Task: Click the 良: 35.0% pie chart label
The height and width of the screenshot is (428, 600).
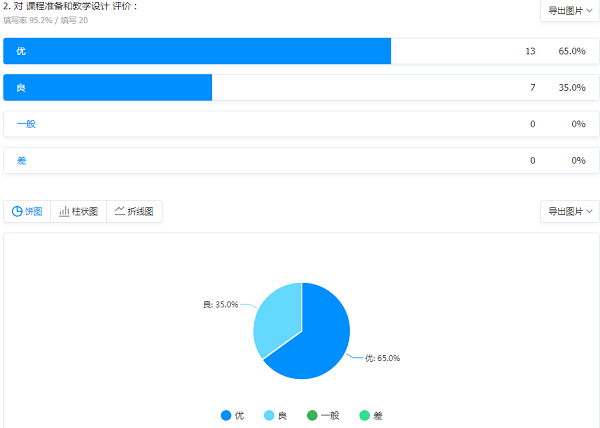Action: pyautogui.click(x=220, y=304)
